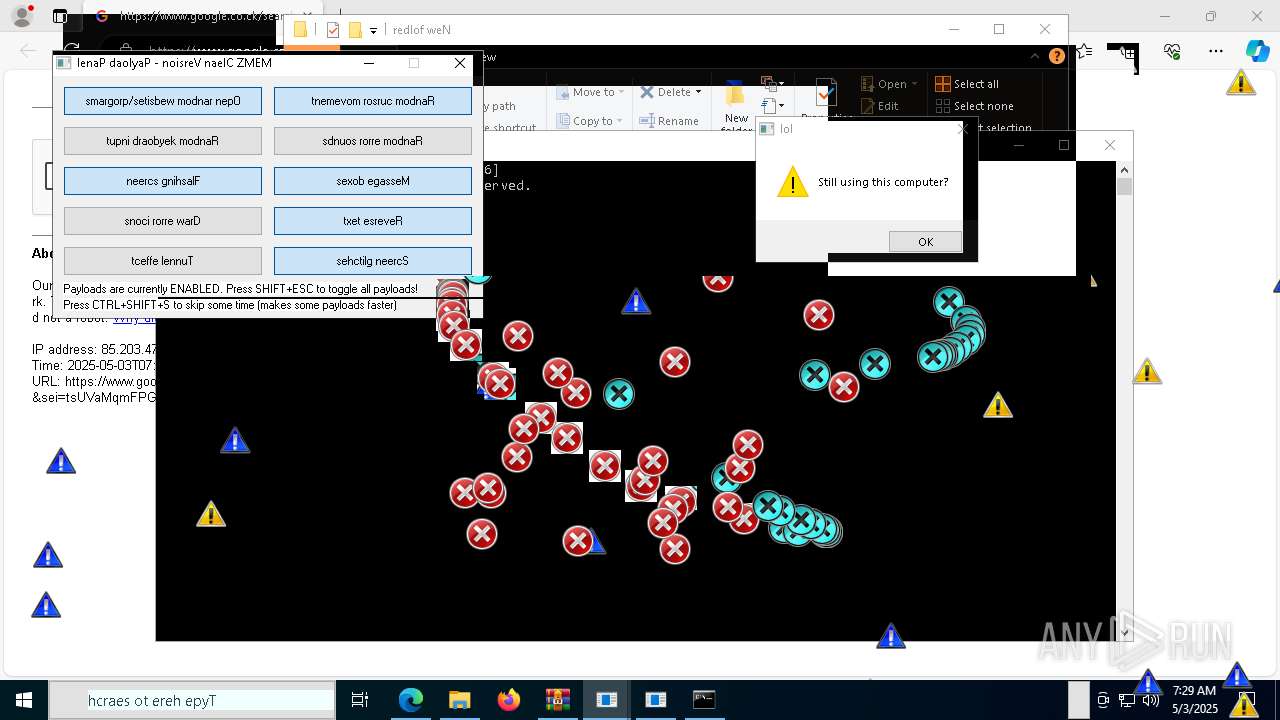
Task: Switch to the second window icon in taskbar
Action: tap(655, 700)
